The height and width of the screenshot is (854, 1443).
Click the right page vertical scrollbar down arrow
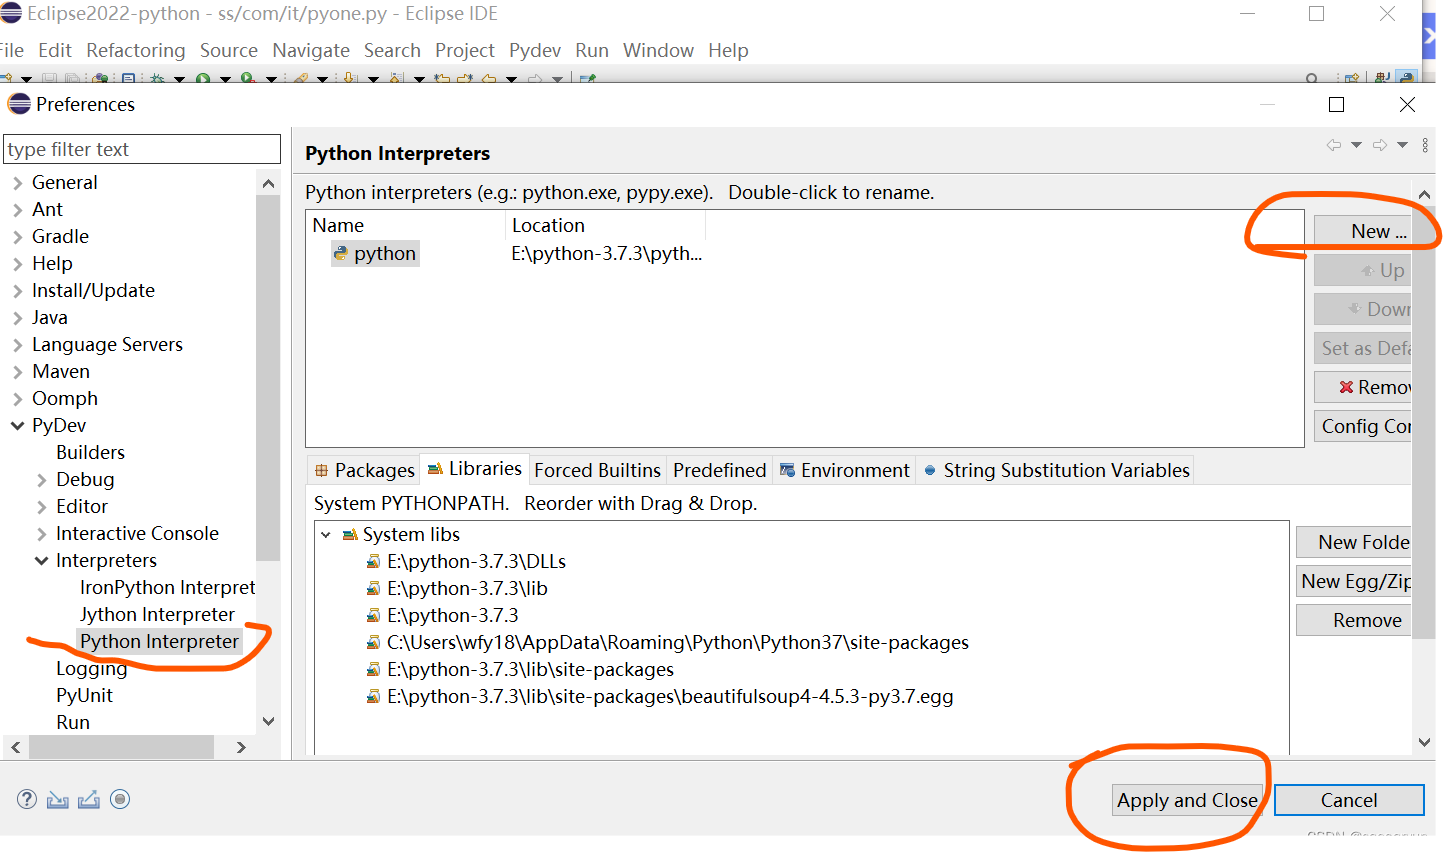(x=1425, y=742)
